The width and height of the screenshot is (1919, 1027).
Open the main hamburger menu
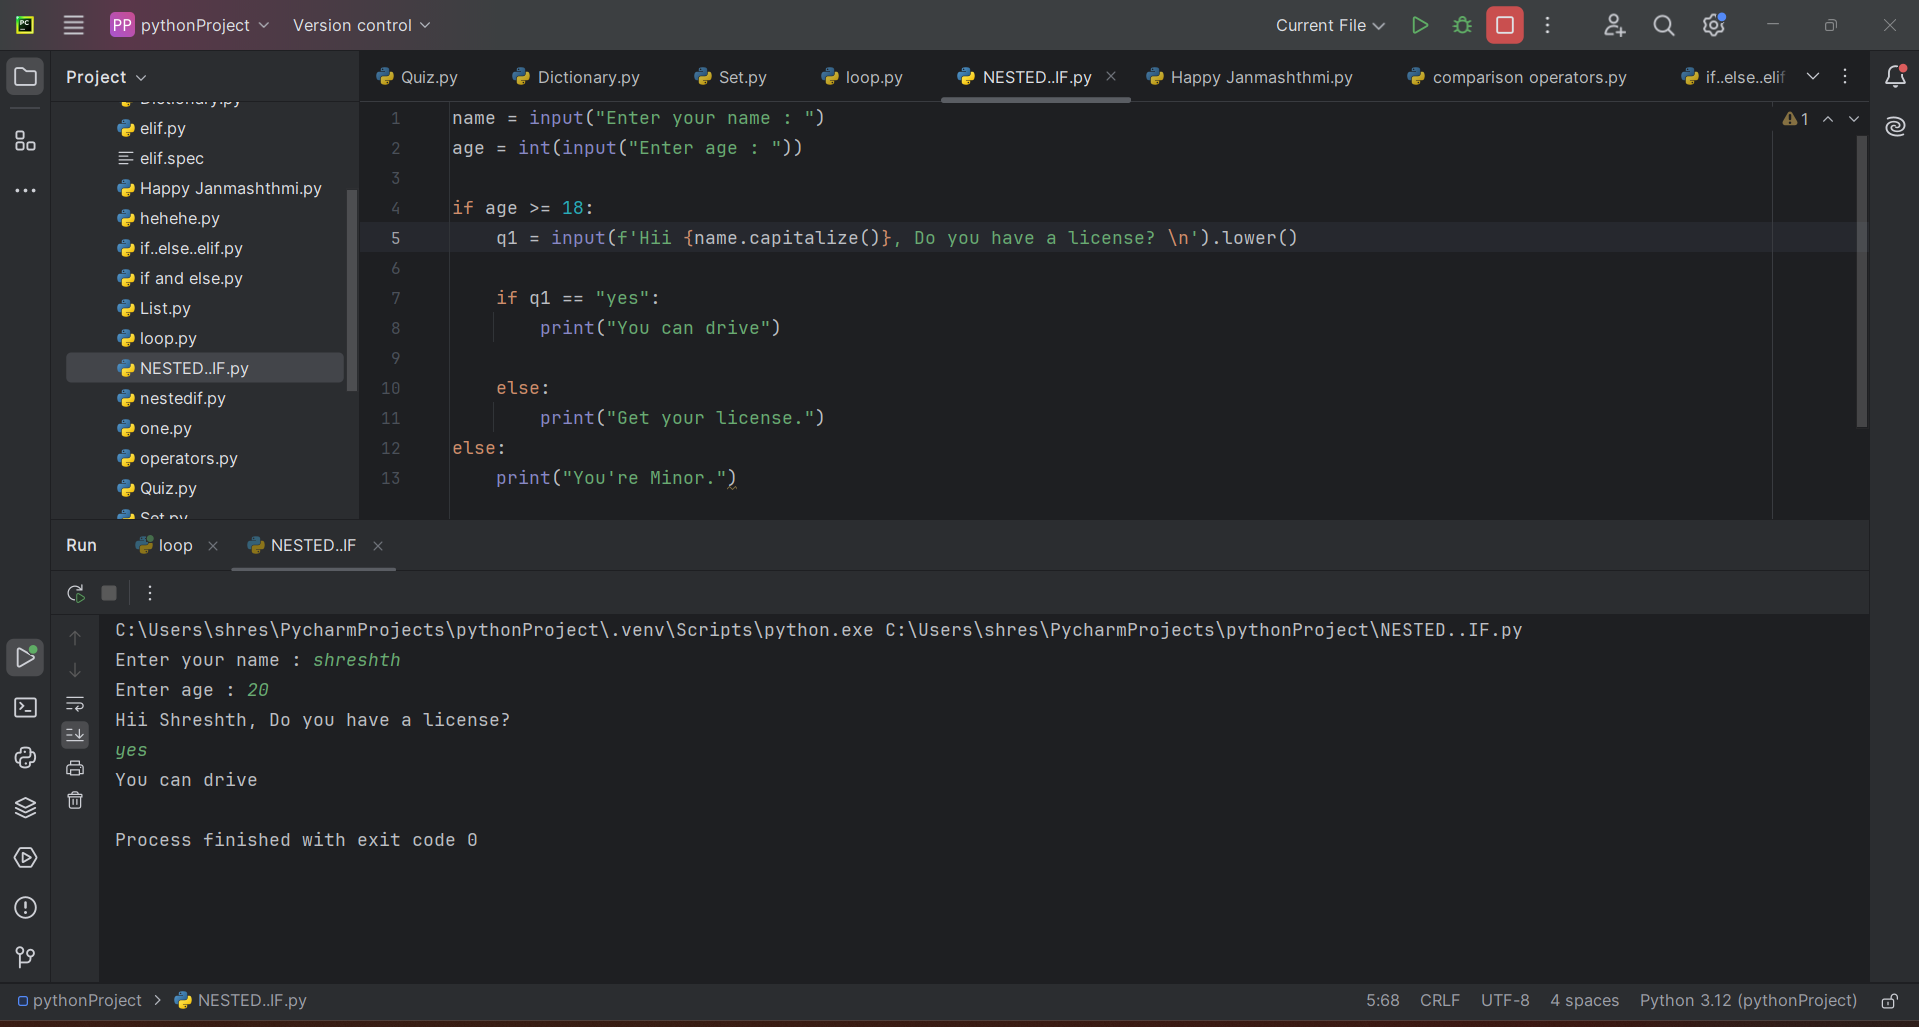point(73,25)
